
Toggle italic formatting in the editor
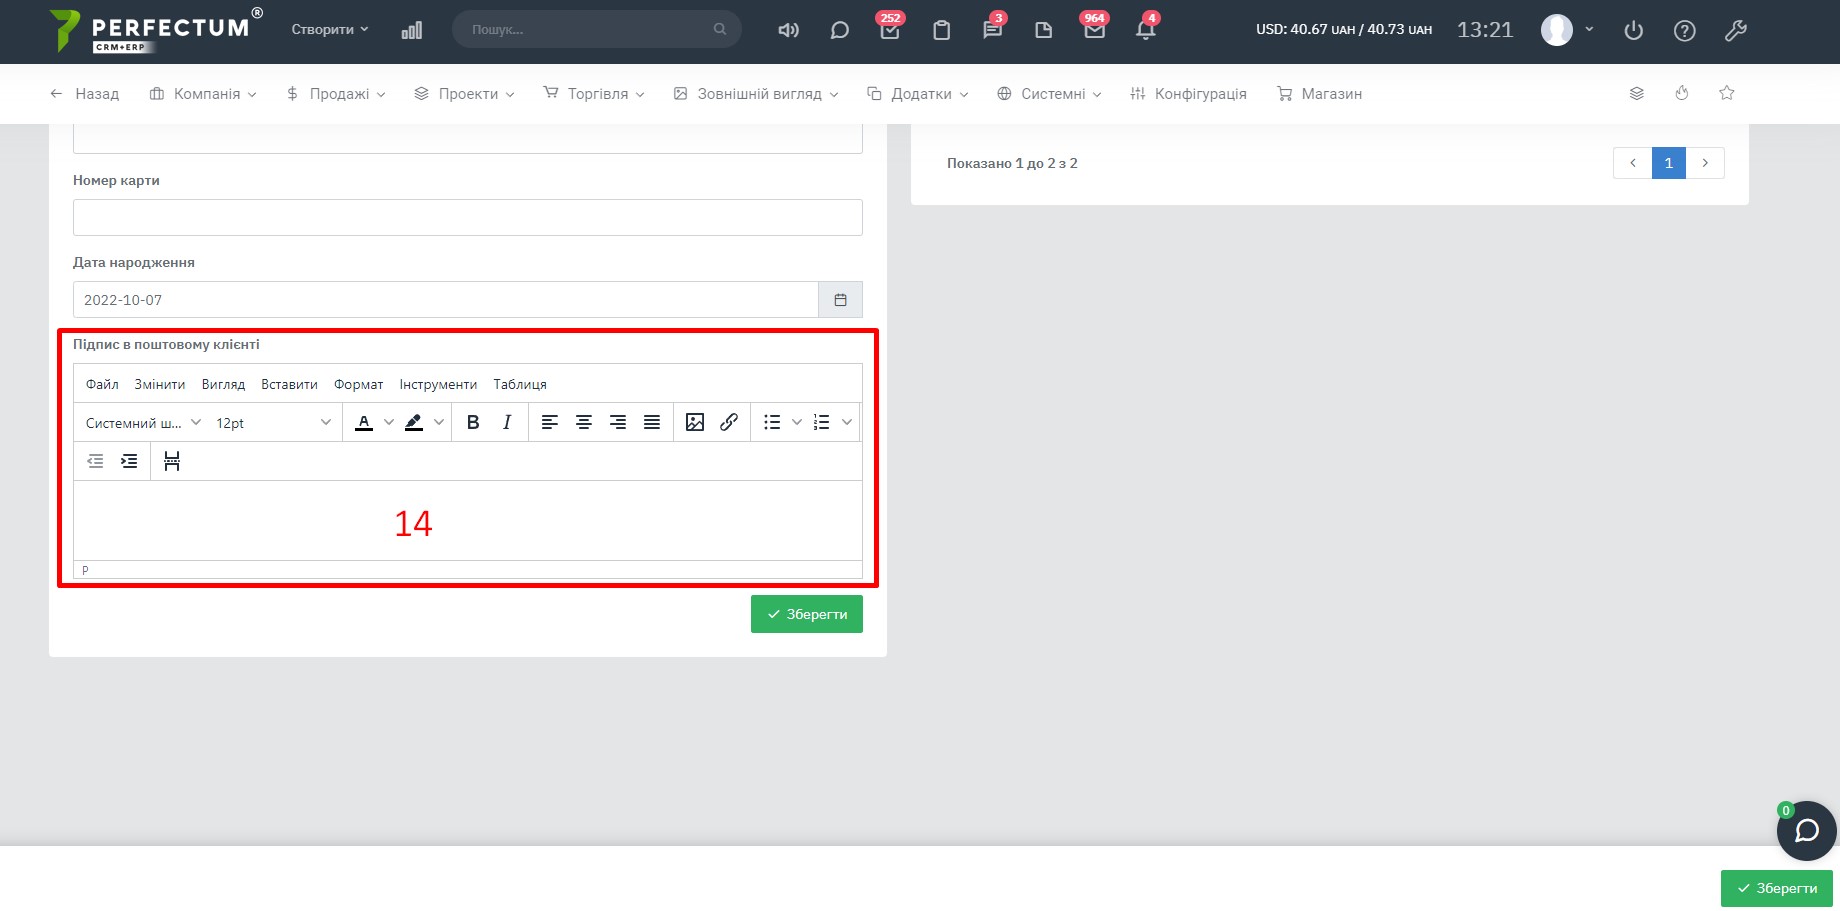[507, 422]
